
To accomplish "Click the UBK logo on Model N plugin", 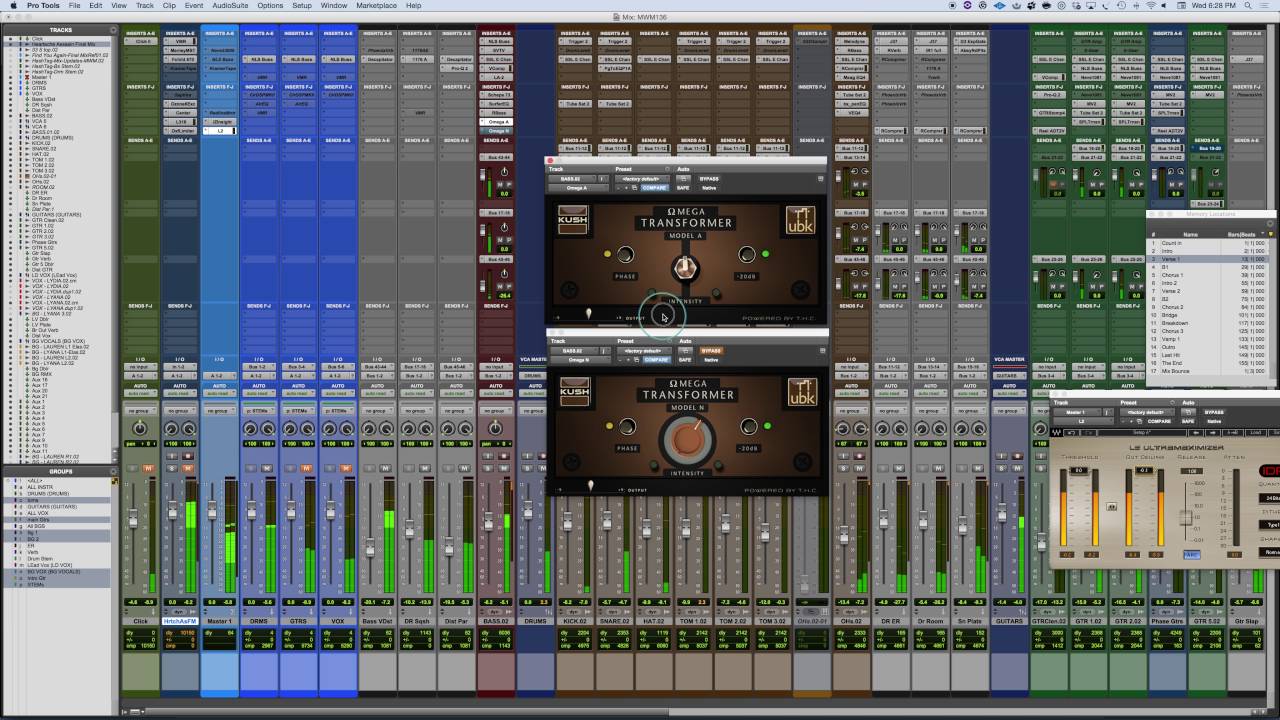I will click(801, 393).
